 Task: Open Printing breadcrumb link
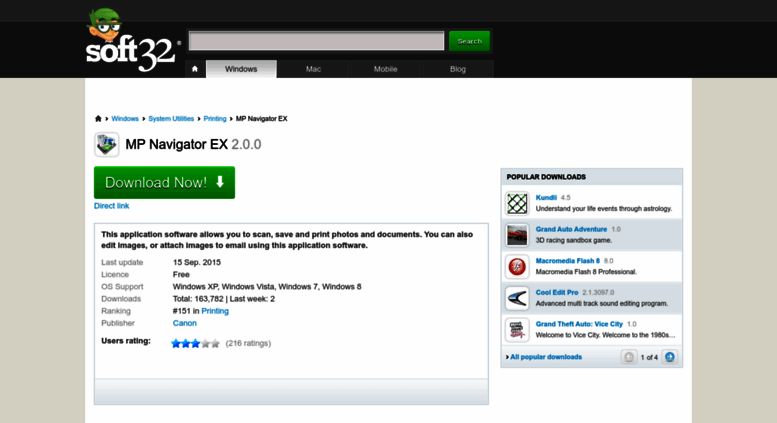[215, 118]
